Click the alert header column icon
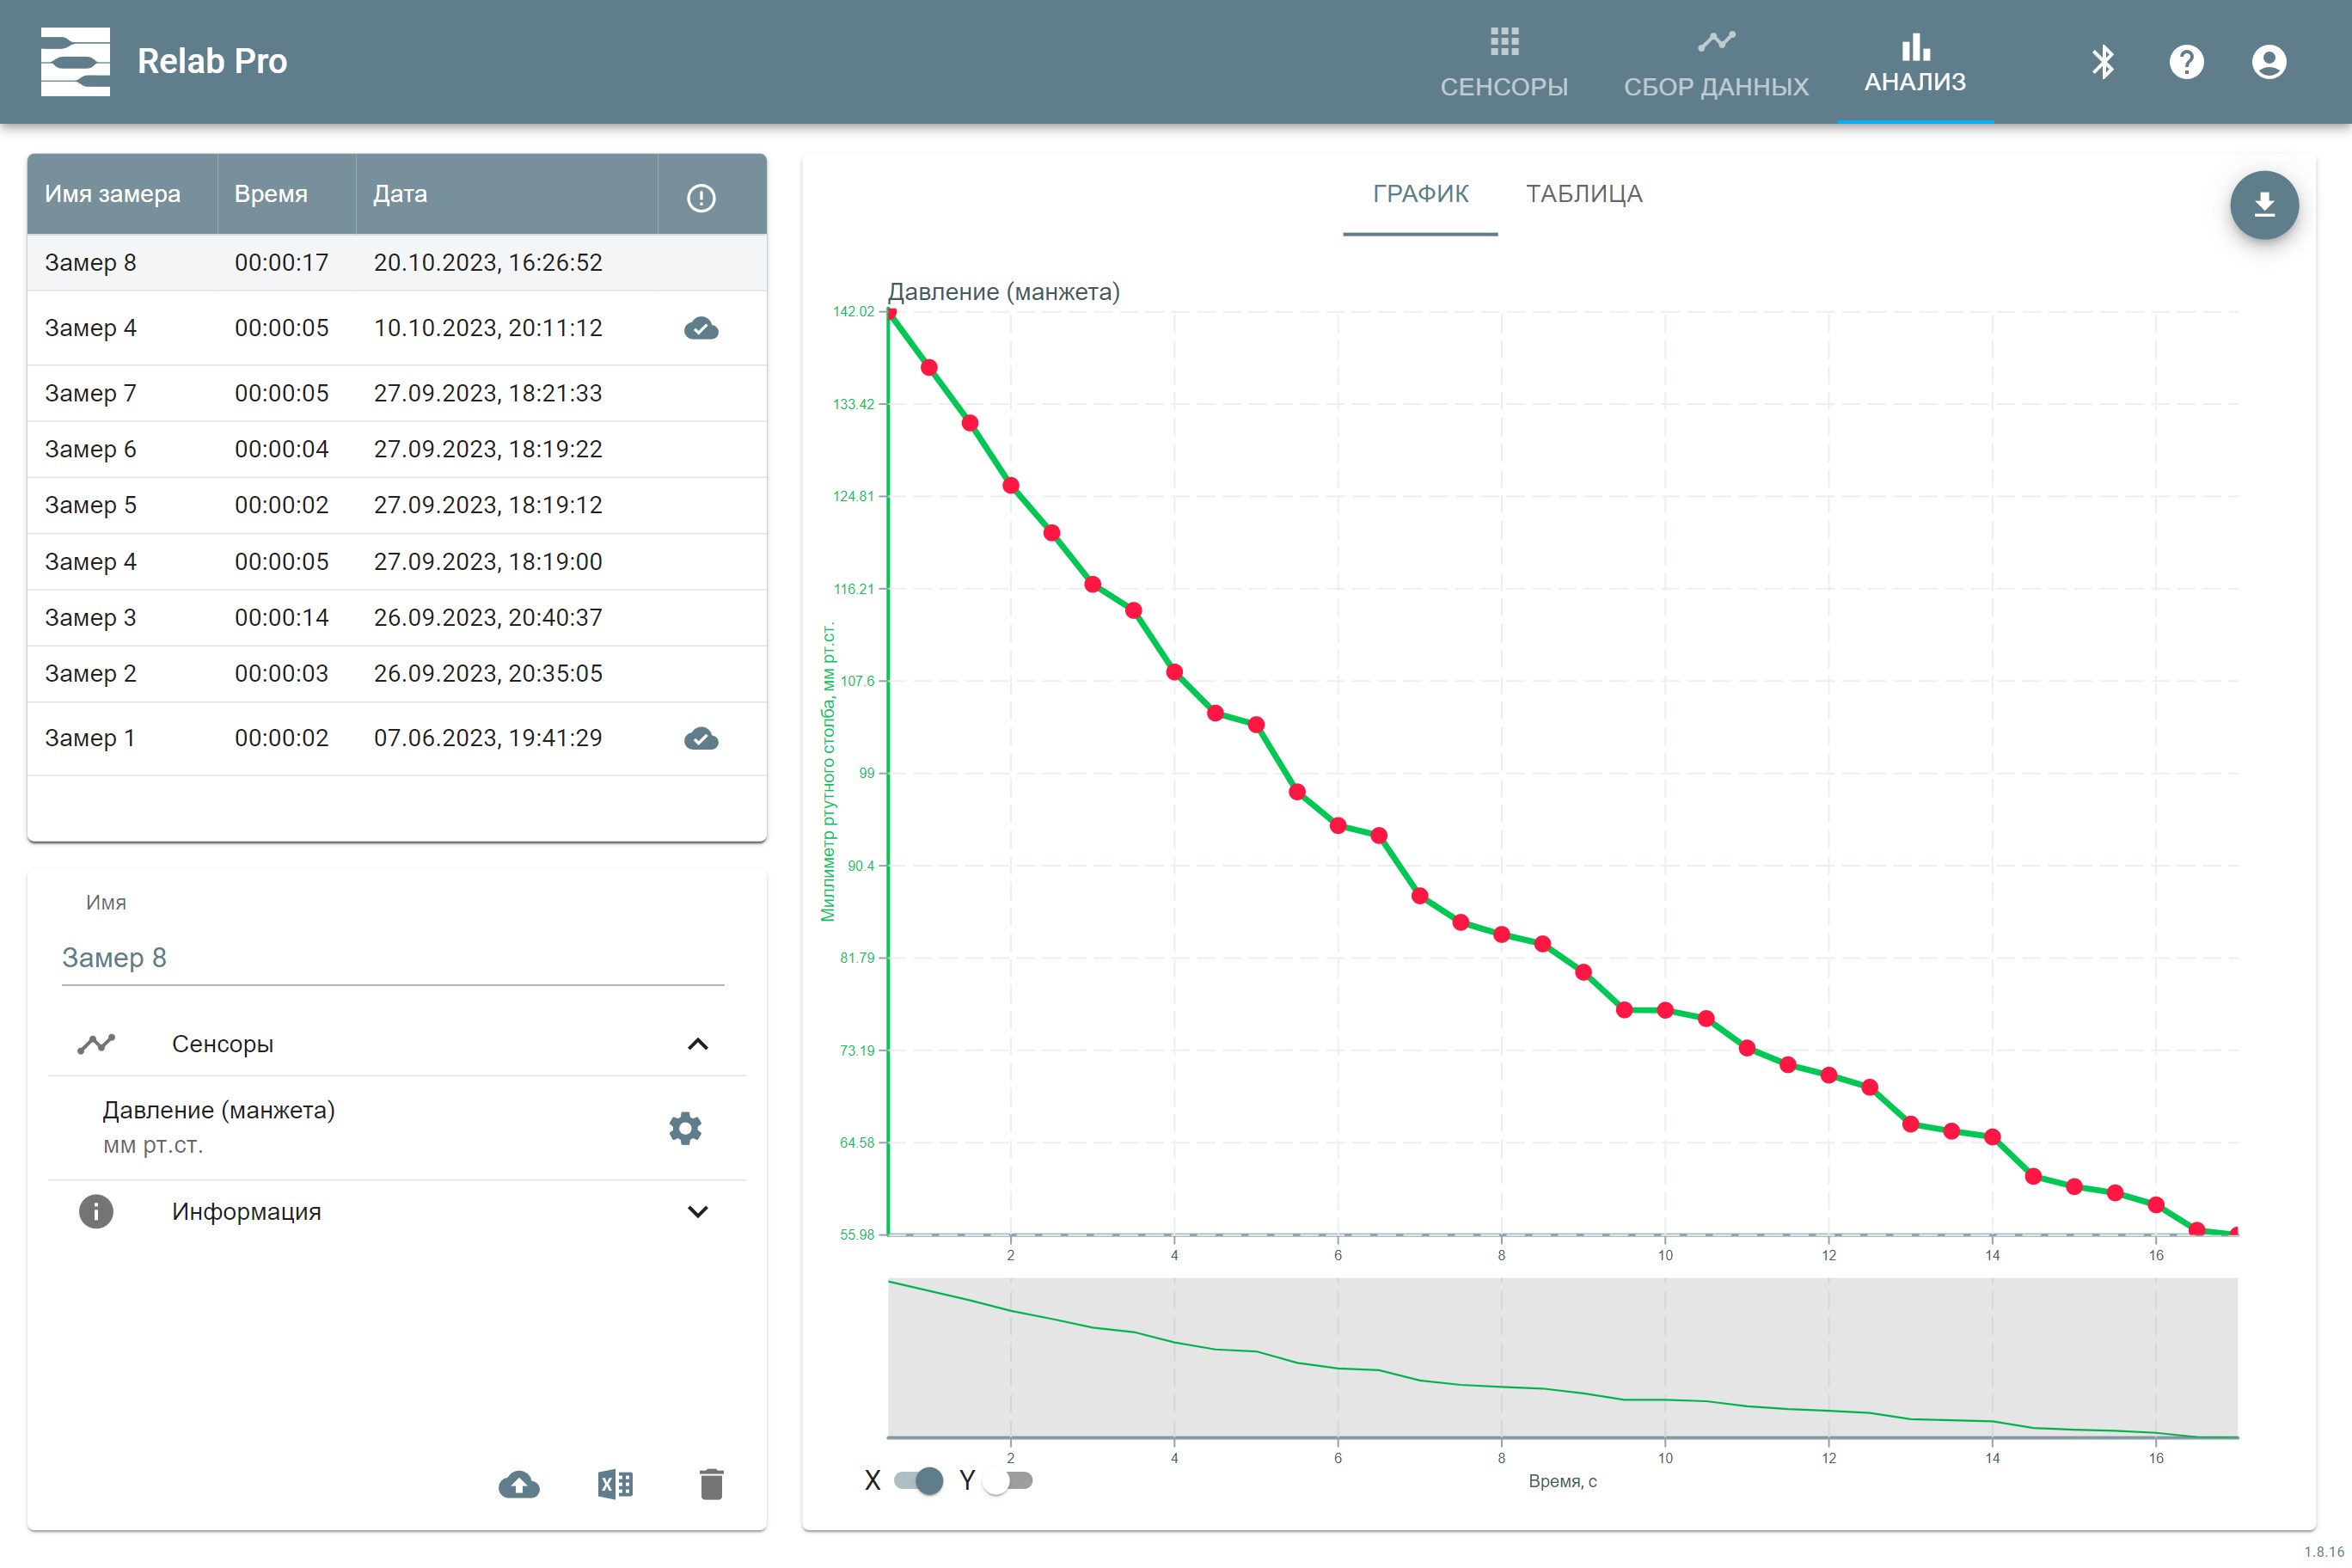 [x=701, y=198]
